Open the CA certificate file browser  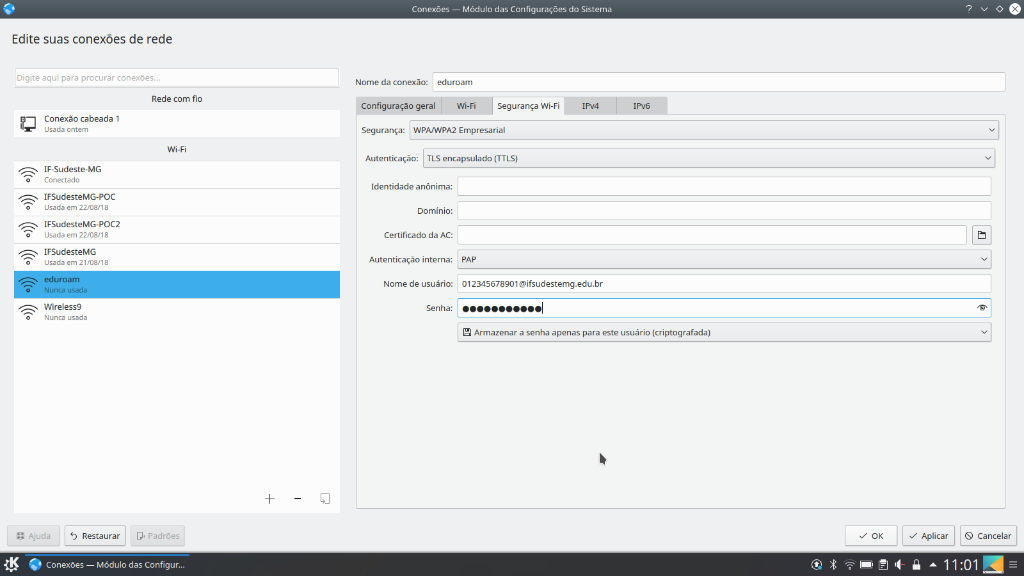[982, 235]
